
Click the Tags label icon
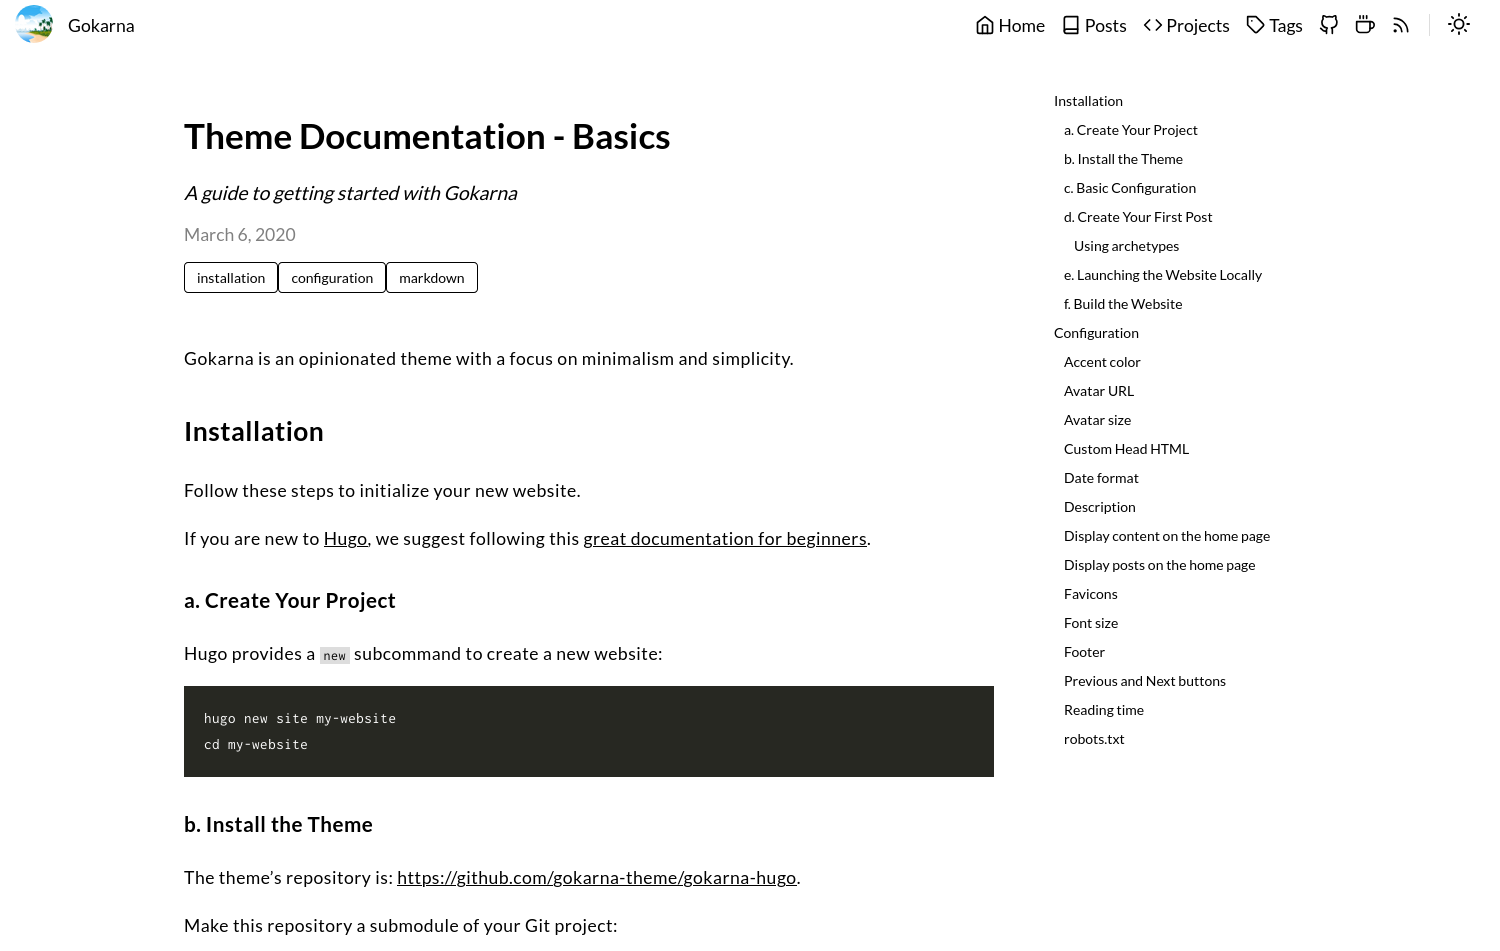coord(1256,25)
